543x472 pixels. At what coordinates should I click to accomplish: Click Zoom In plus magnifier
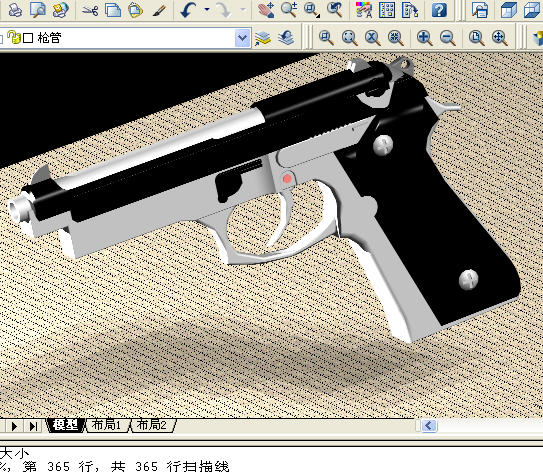[425, 38]
